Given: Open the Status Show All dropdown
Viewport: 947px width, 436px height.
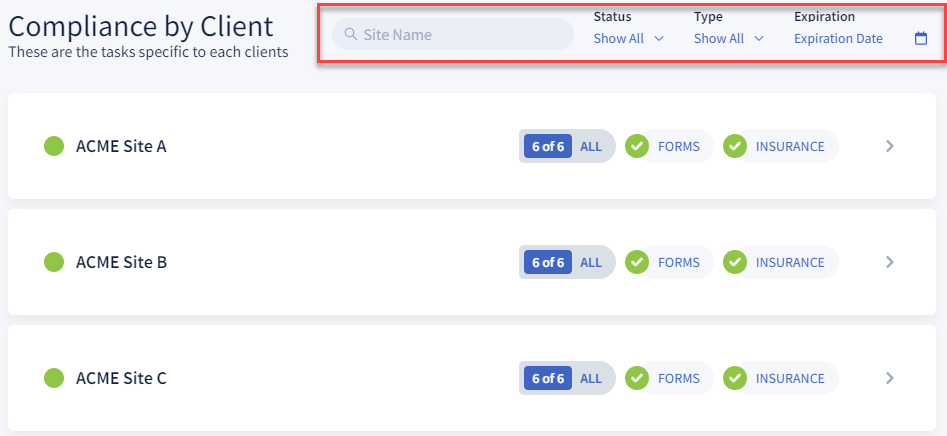Looking at the screenshot, I should click(x=628, y=39).
